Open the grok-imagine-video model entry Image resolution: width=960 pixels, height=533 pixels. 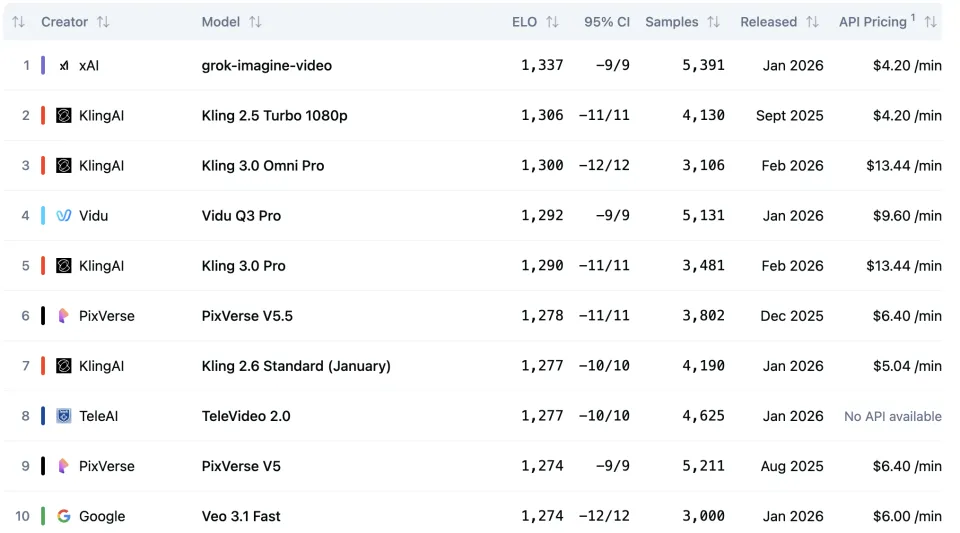click(x=266, y=66)
